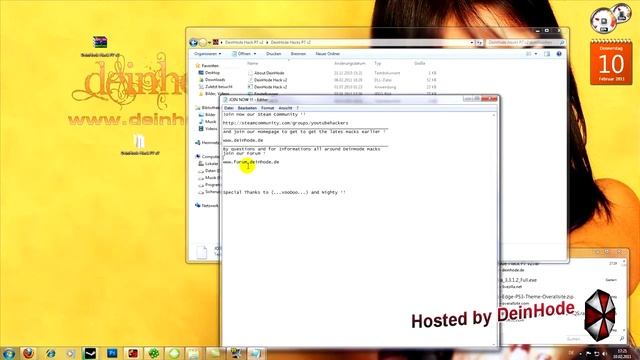This screenshot has width=640, height=360.
Task: Click the Explorer search box
Action: (x=526, y=42)
